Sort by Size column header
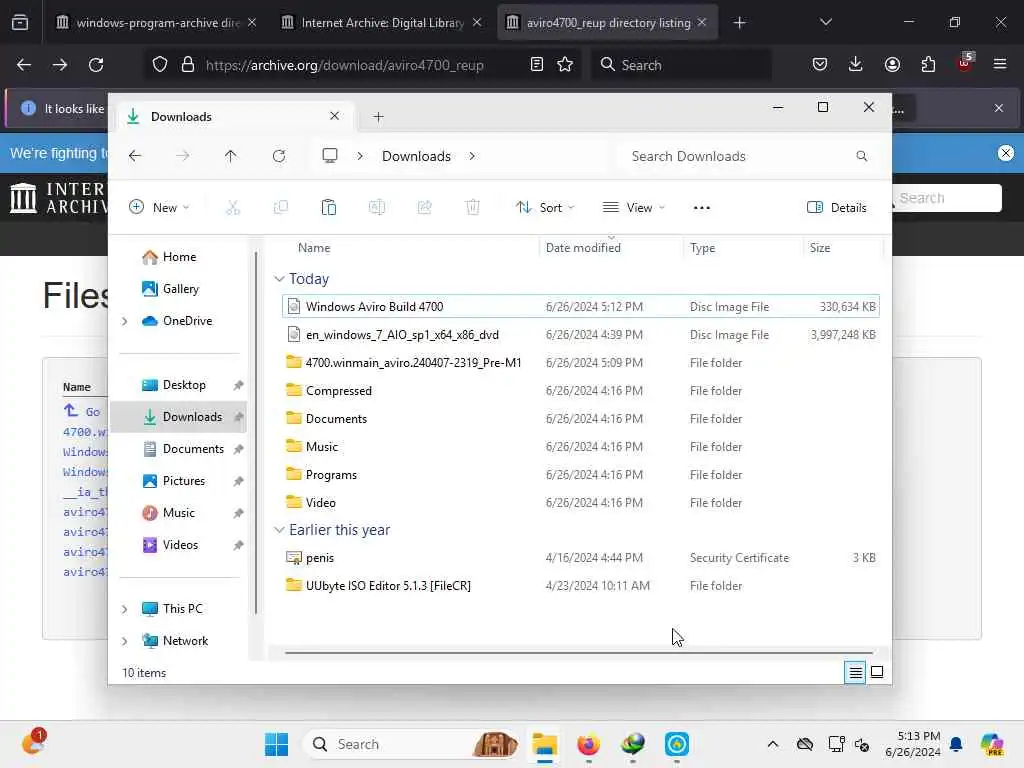This screenshot has height=768, width=1024. pos(820,248)
